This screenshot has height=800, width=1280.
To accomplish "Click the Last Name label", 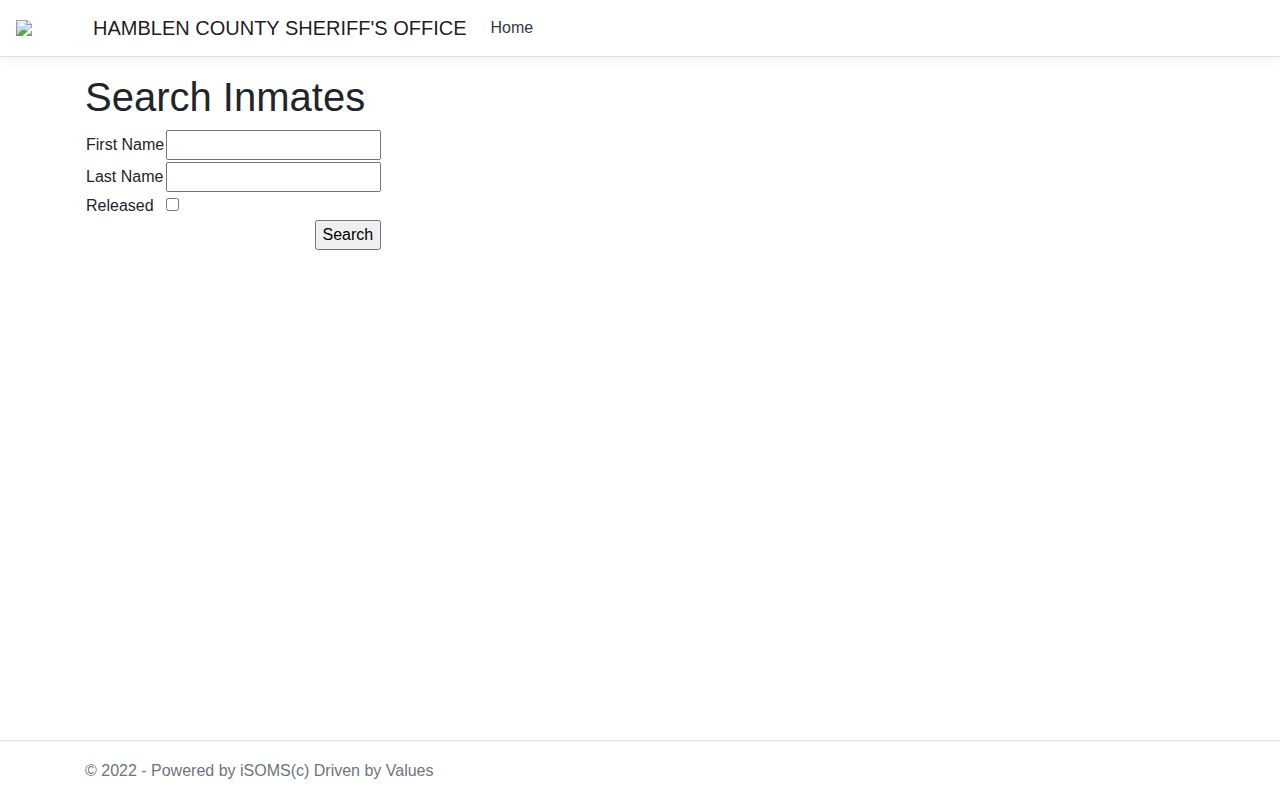I will (125, 177).
